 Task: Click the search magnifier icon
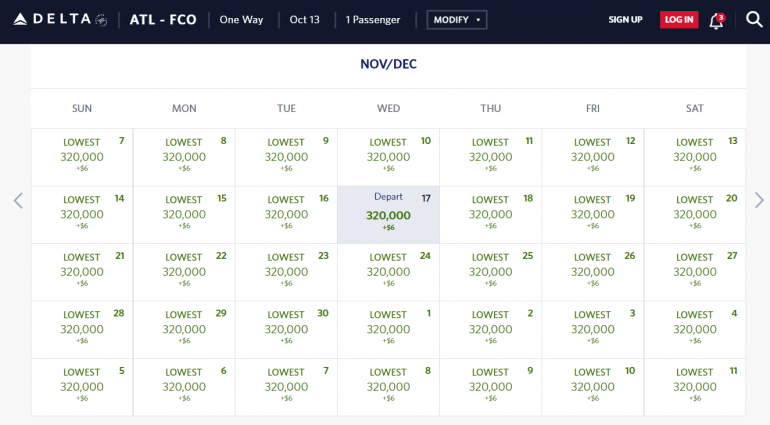coord(754,20)
